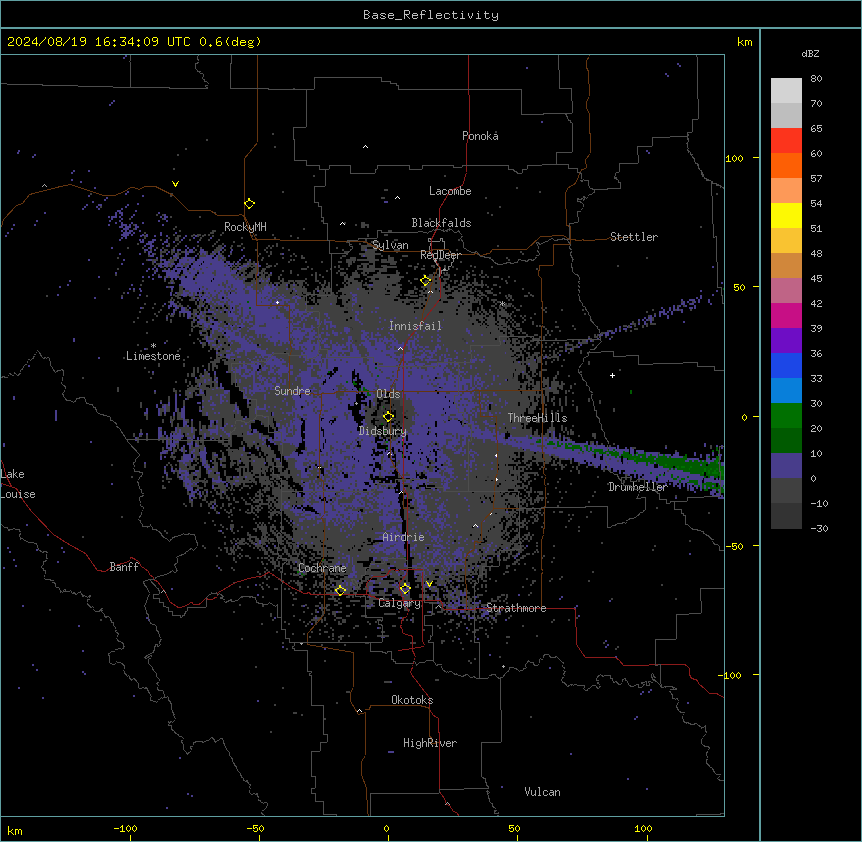Click the dBZ legend heading
Screen dimensions: 862x842
(810, 54)
